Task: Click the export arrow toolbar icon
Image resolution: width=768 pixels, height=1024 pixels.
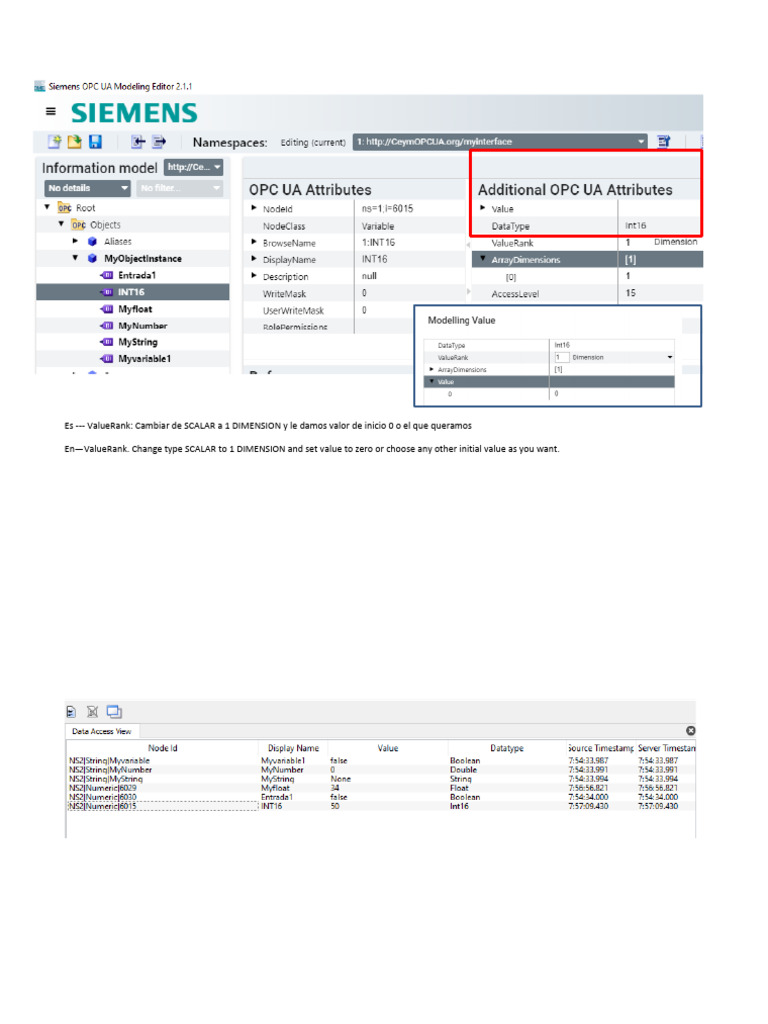Action: click(159, 142)
